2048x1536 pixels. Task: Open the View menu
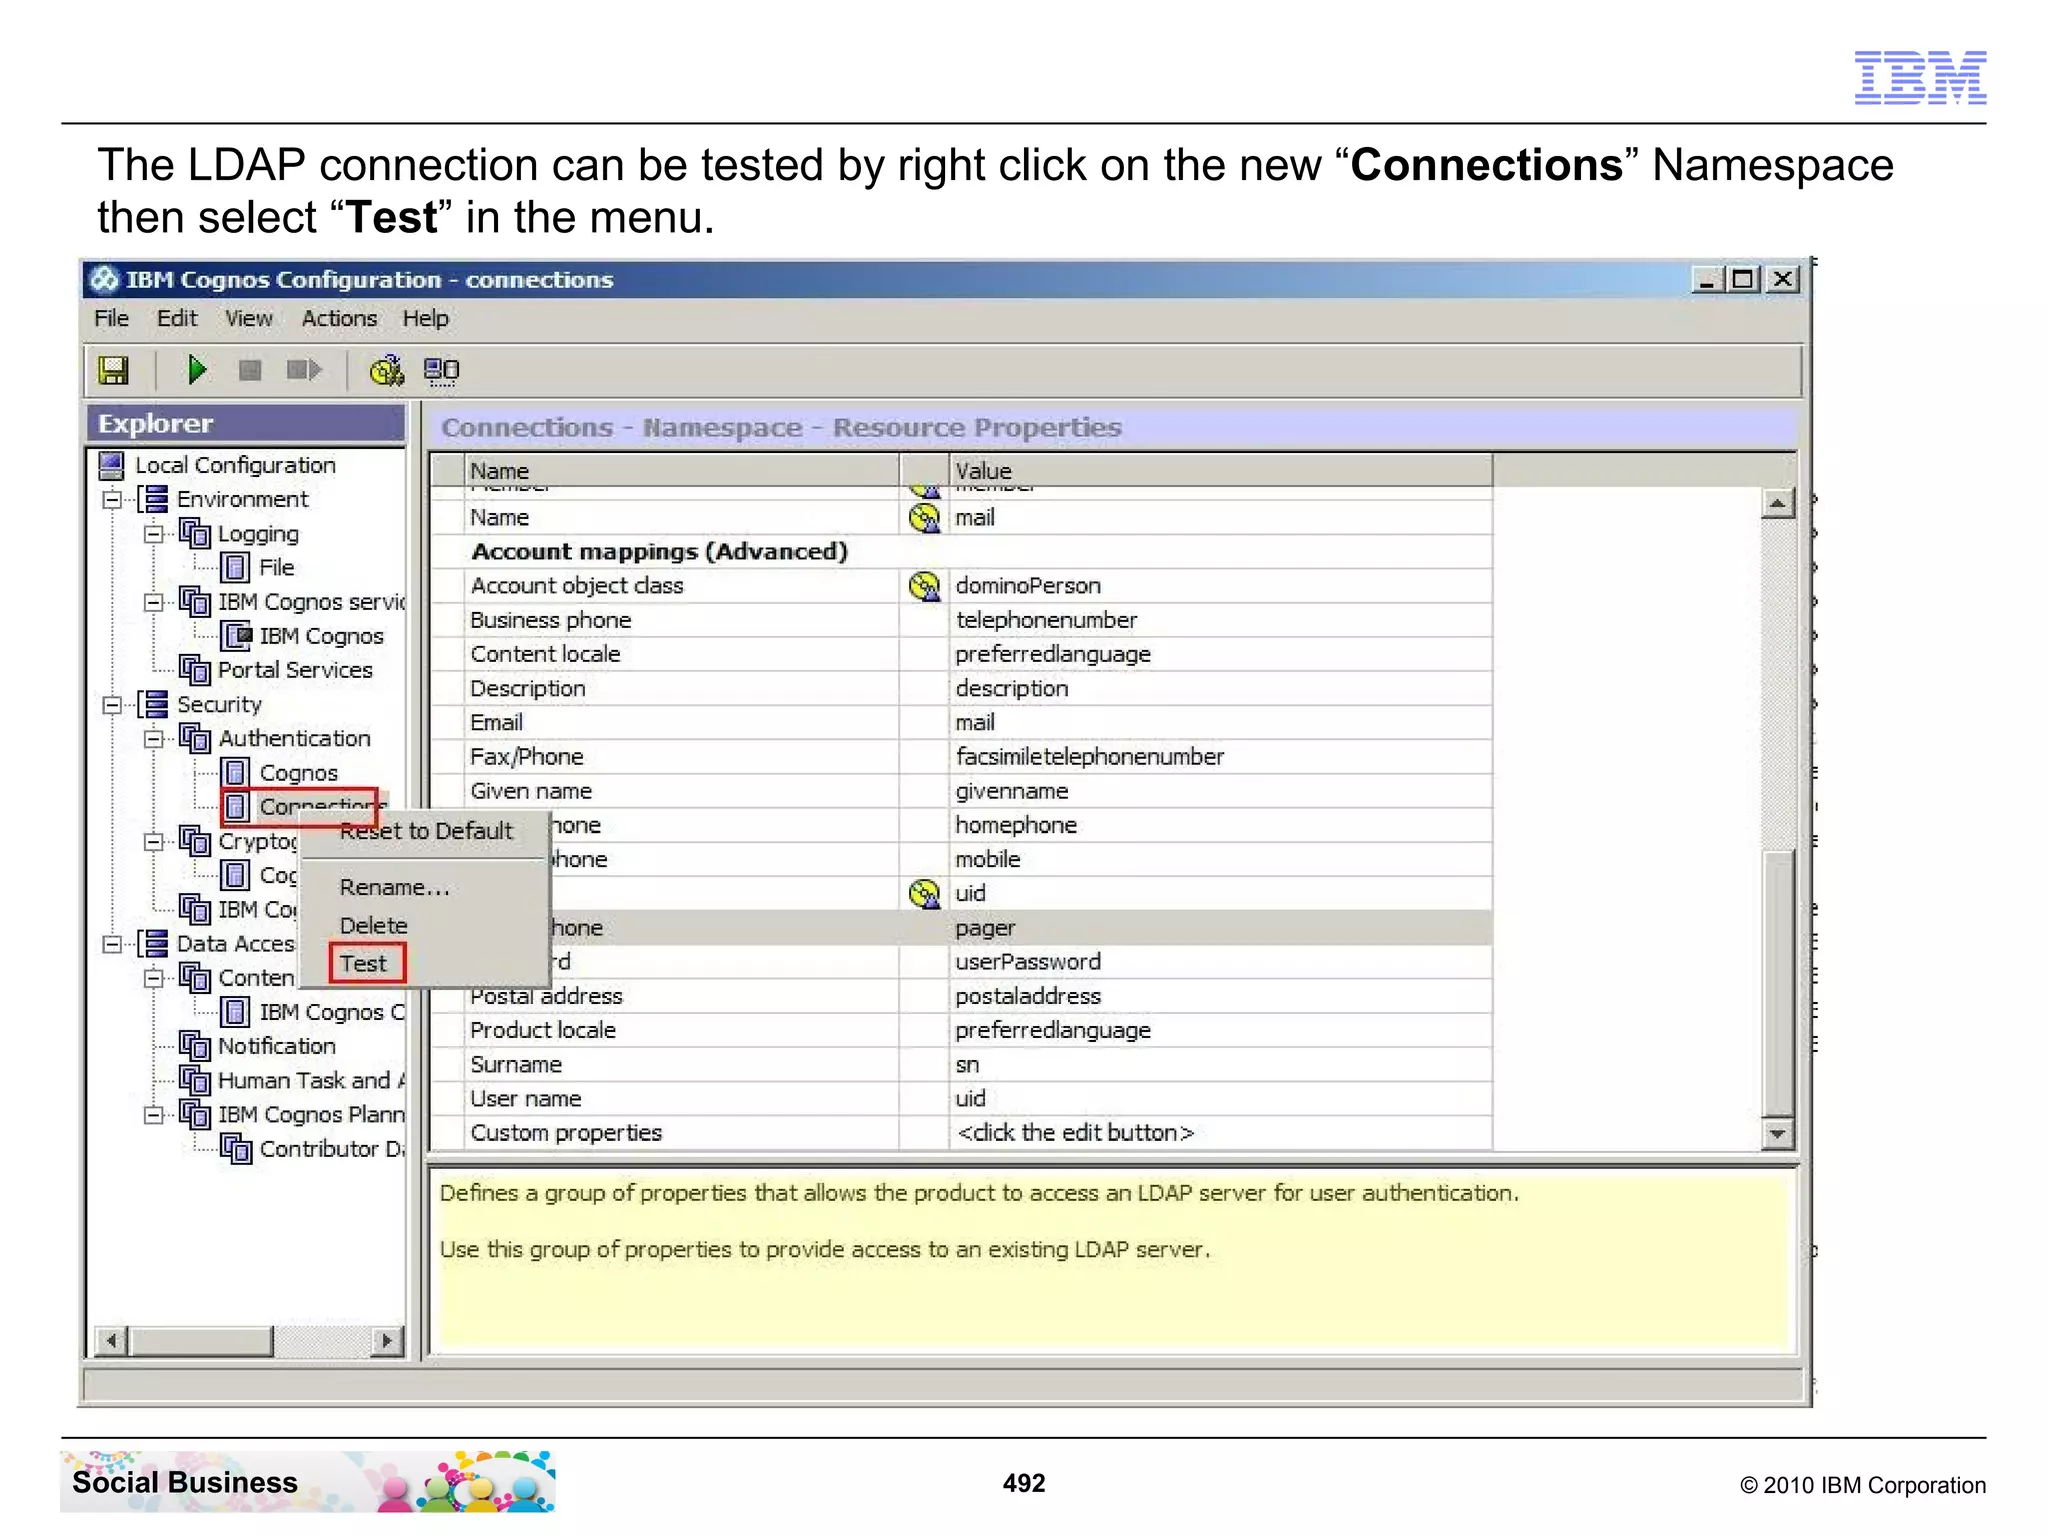pyautogui.click(x=248, y=318)
